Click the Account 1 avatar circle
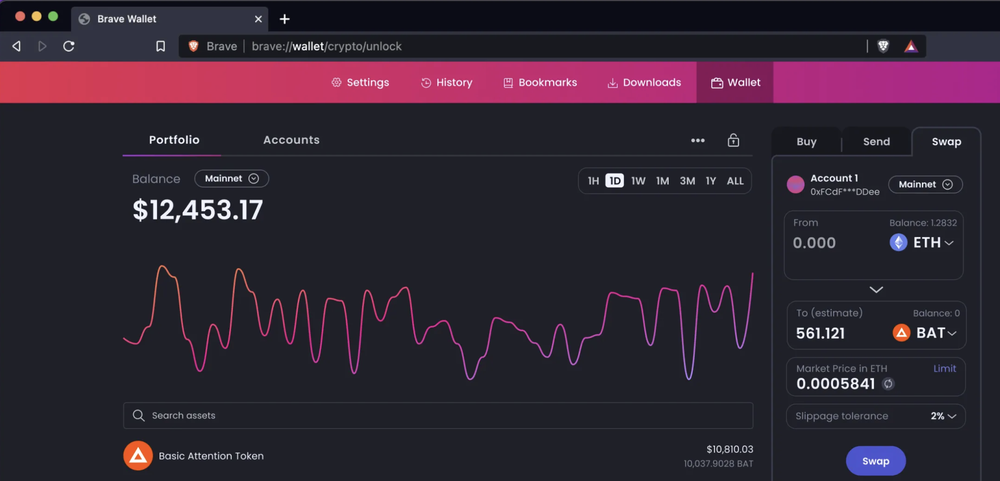Viewport: 1000px width, 481px height. click(795, 184)
